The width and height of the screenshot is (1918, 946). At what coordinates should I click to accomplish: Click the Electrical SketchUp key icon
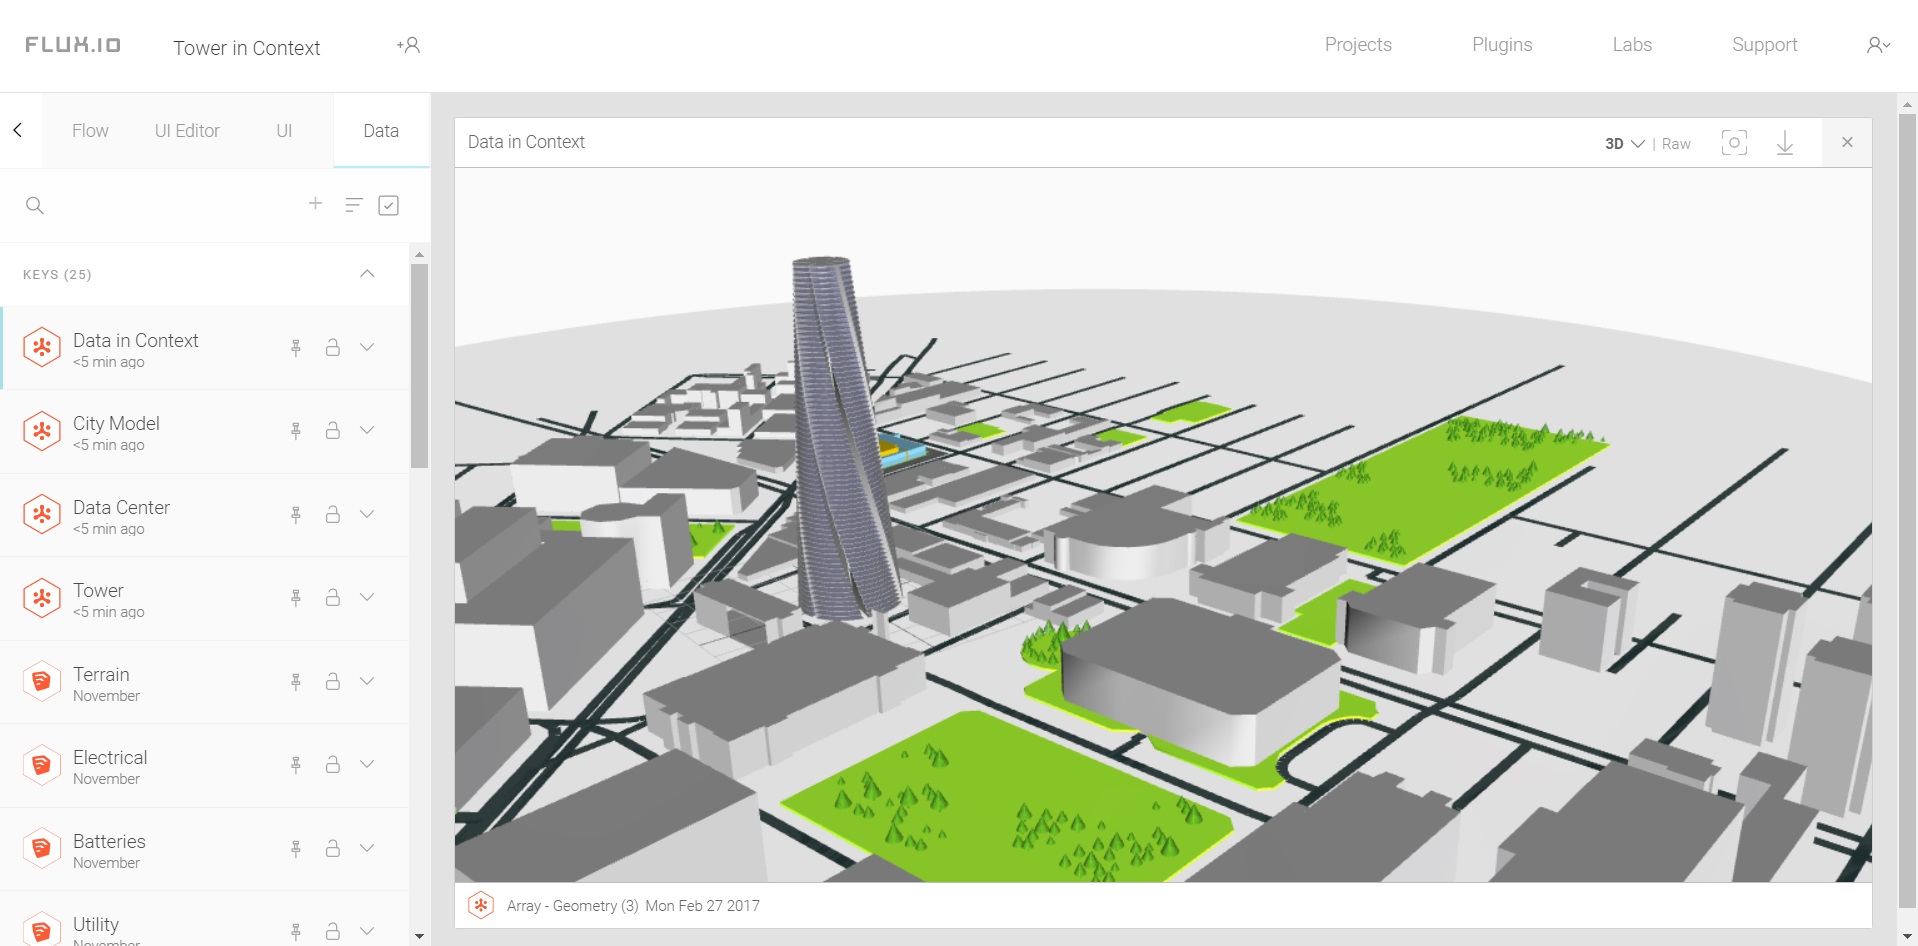coord(42,765)
